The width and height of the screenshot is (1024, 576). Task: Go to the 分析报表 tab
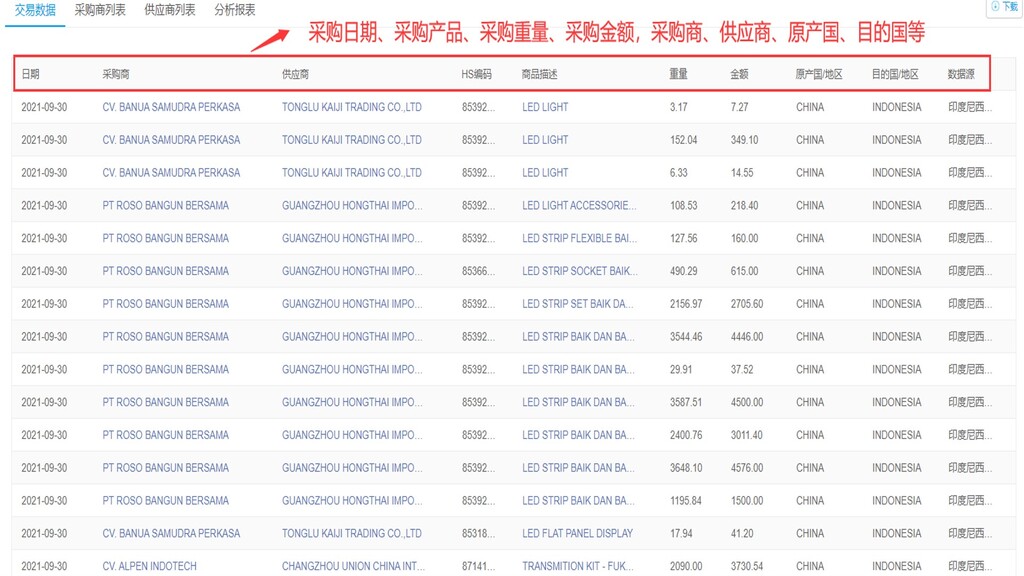[235, 10]
